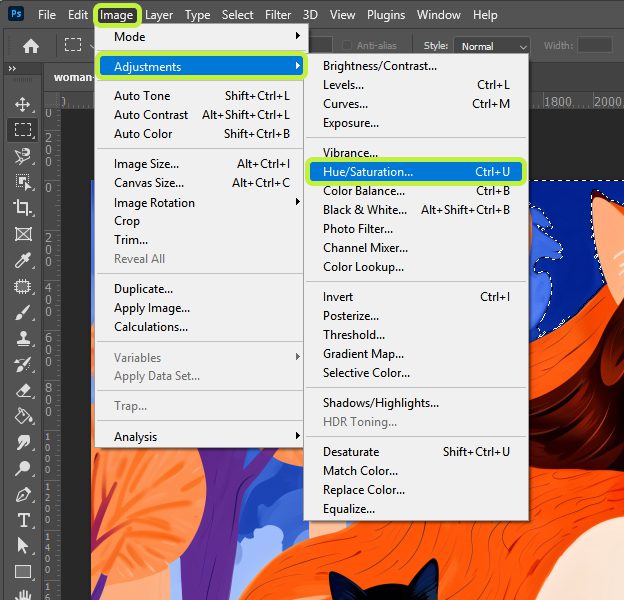
Task: Open the Filter menu
Action: [x=278, y=15]
